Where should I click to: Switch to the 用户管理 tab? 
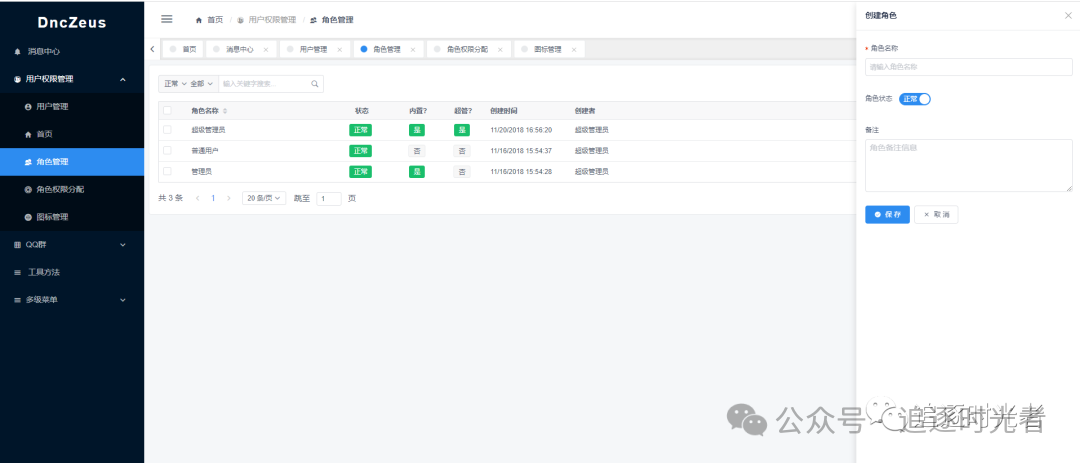coord(313,50)
